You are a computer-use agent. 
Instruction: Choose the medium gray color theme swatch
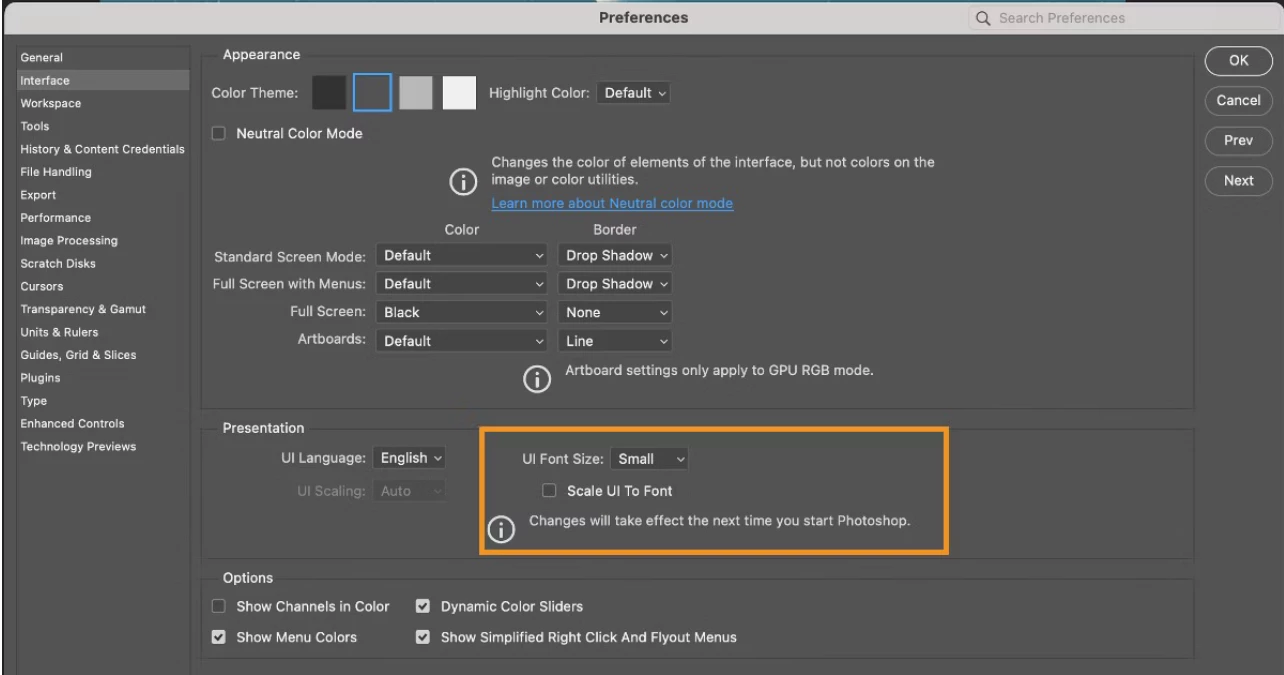[416, 93]
